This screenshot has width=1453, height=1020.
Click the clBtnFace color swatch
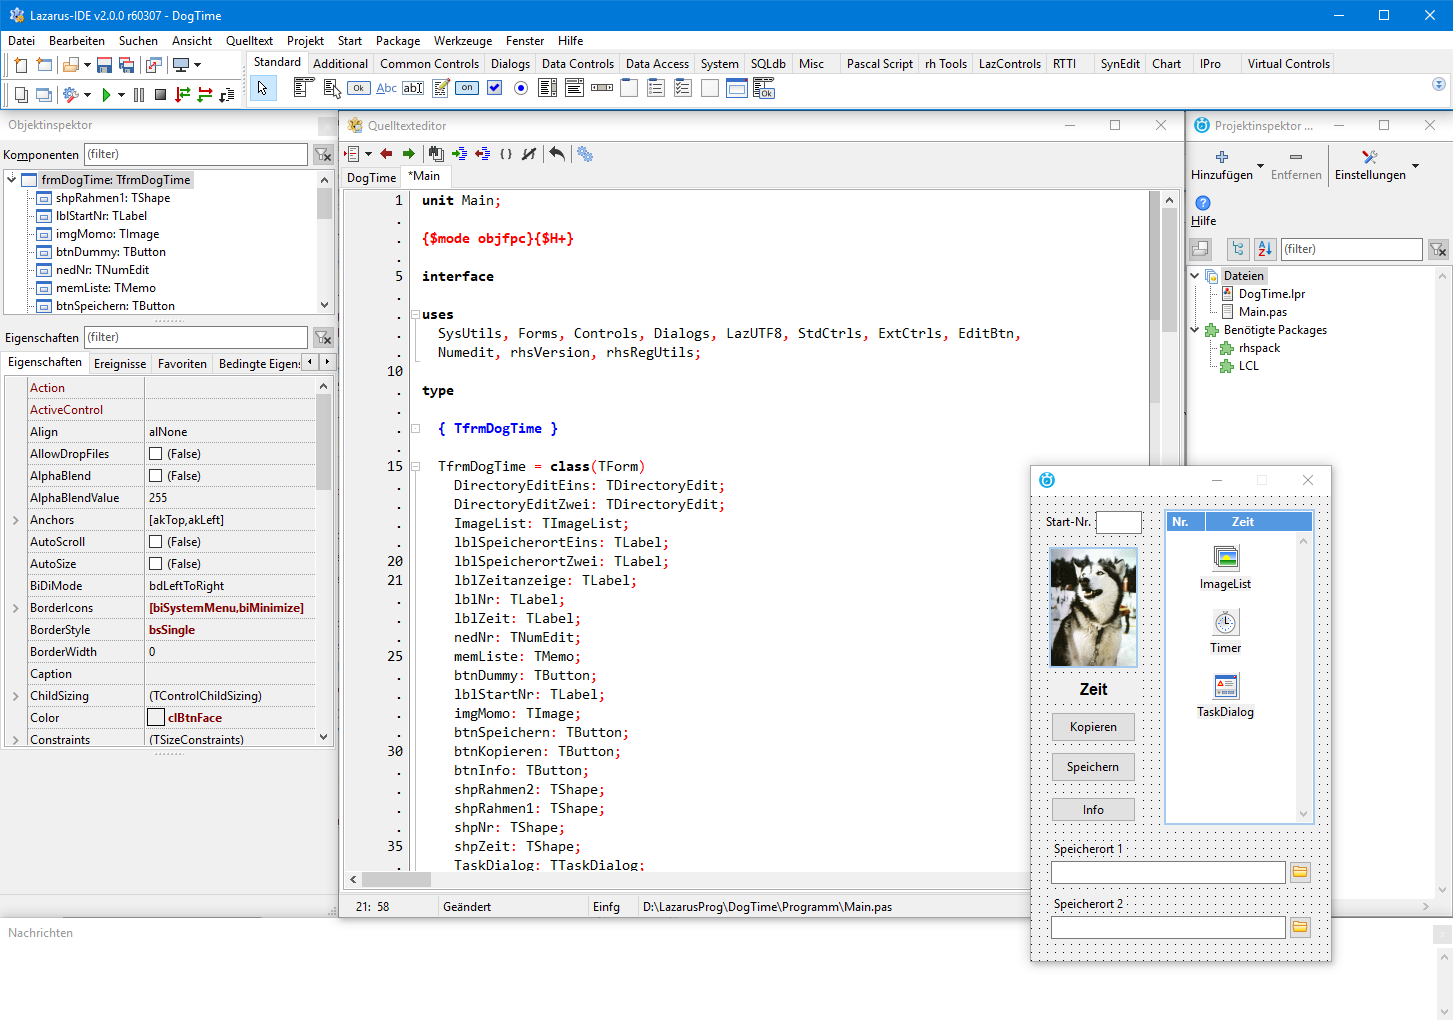coord(156,718)
